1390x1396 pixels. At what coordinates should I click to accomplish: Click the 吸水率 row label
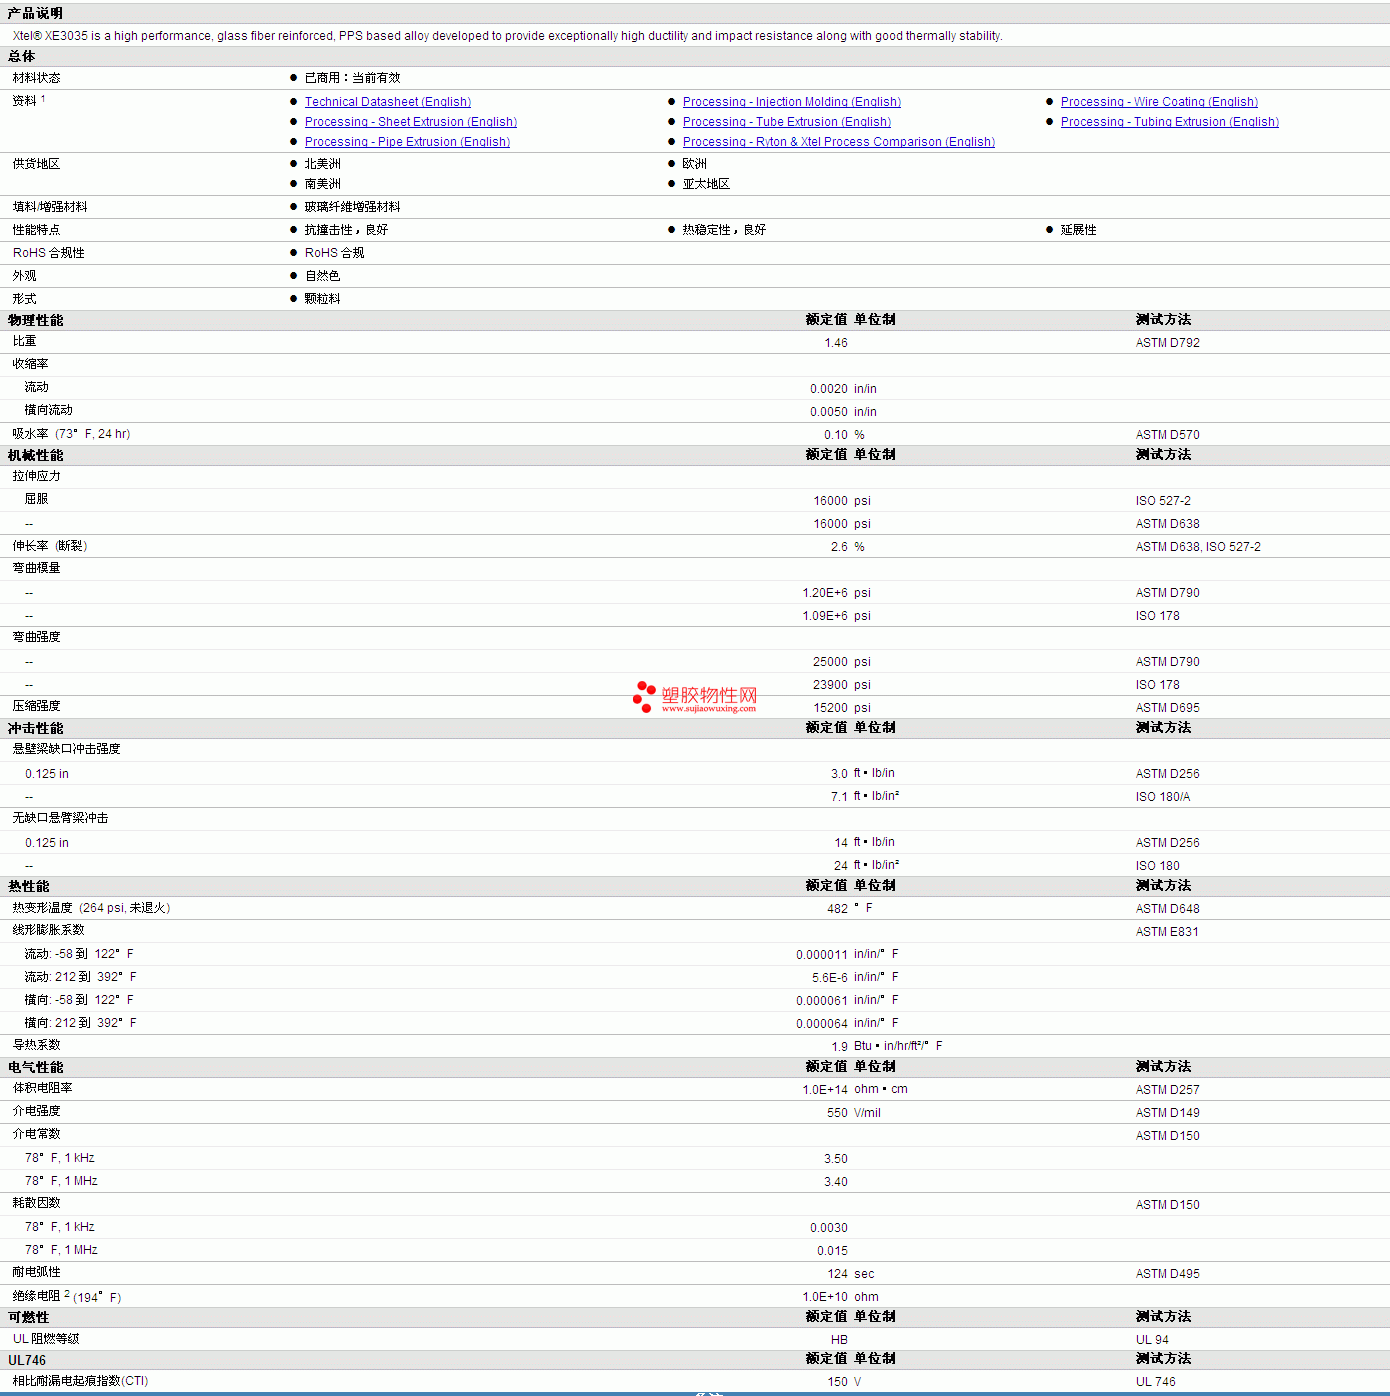[x=31, y=434]
